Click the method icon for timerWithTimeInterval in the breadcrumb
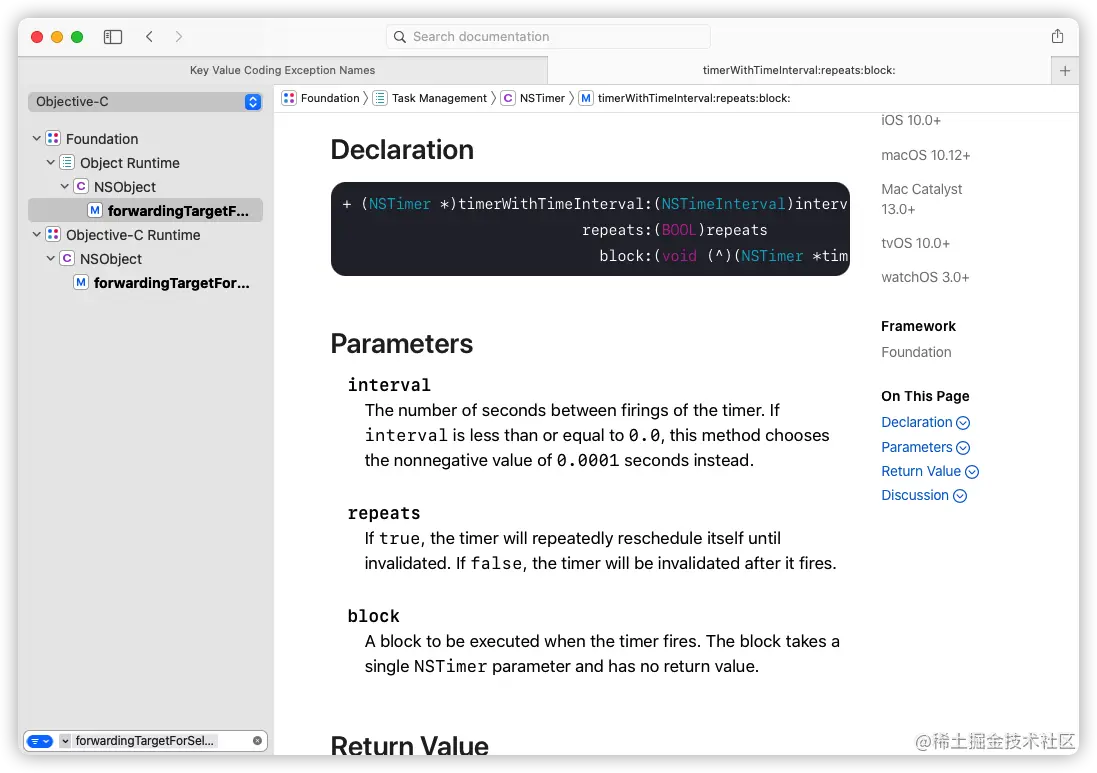Image resolution: width=1097 pixels, height=773 pixels. coord(586,98)
